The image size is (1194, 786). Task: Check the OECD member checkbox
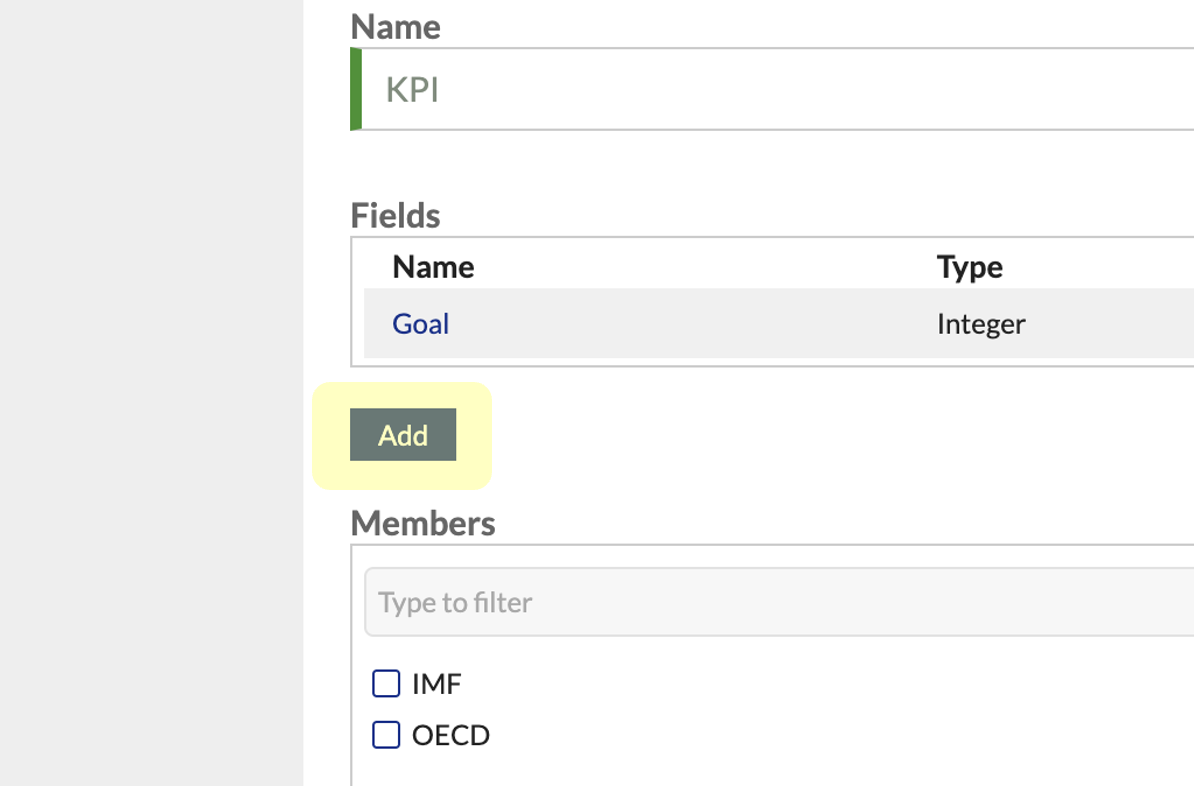386,735
